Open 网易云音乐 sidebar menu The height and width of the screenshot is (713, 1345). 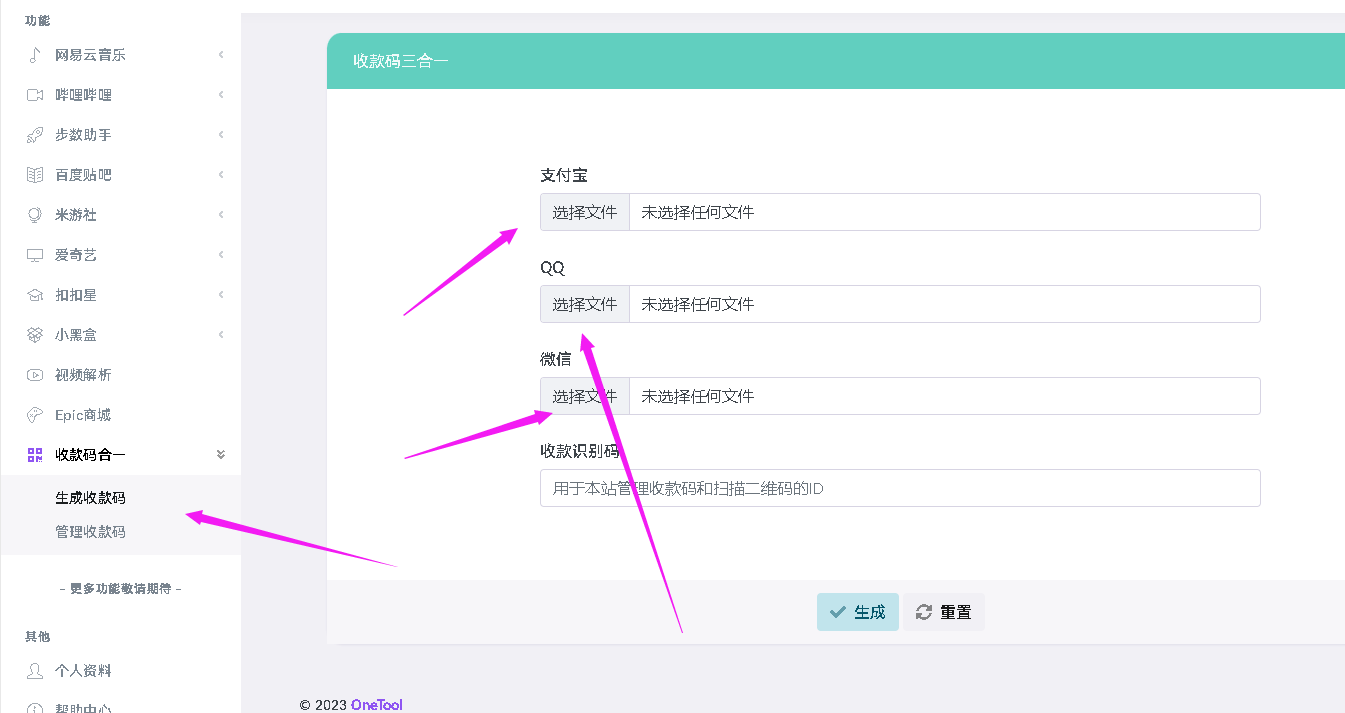pos(120,55)
